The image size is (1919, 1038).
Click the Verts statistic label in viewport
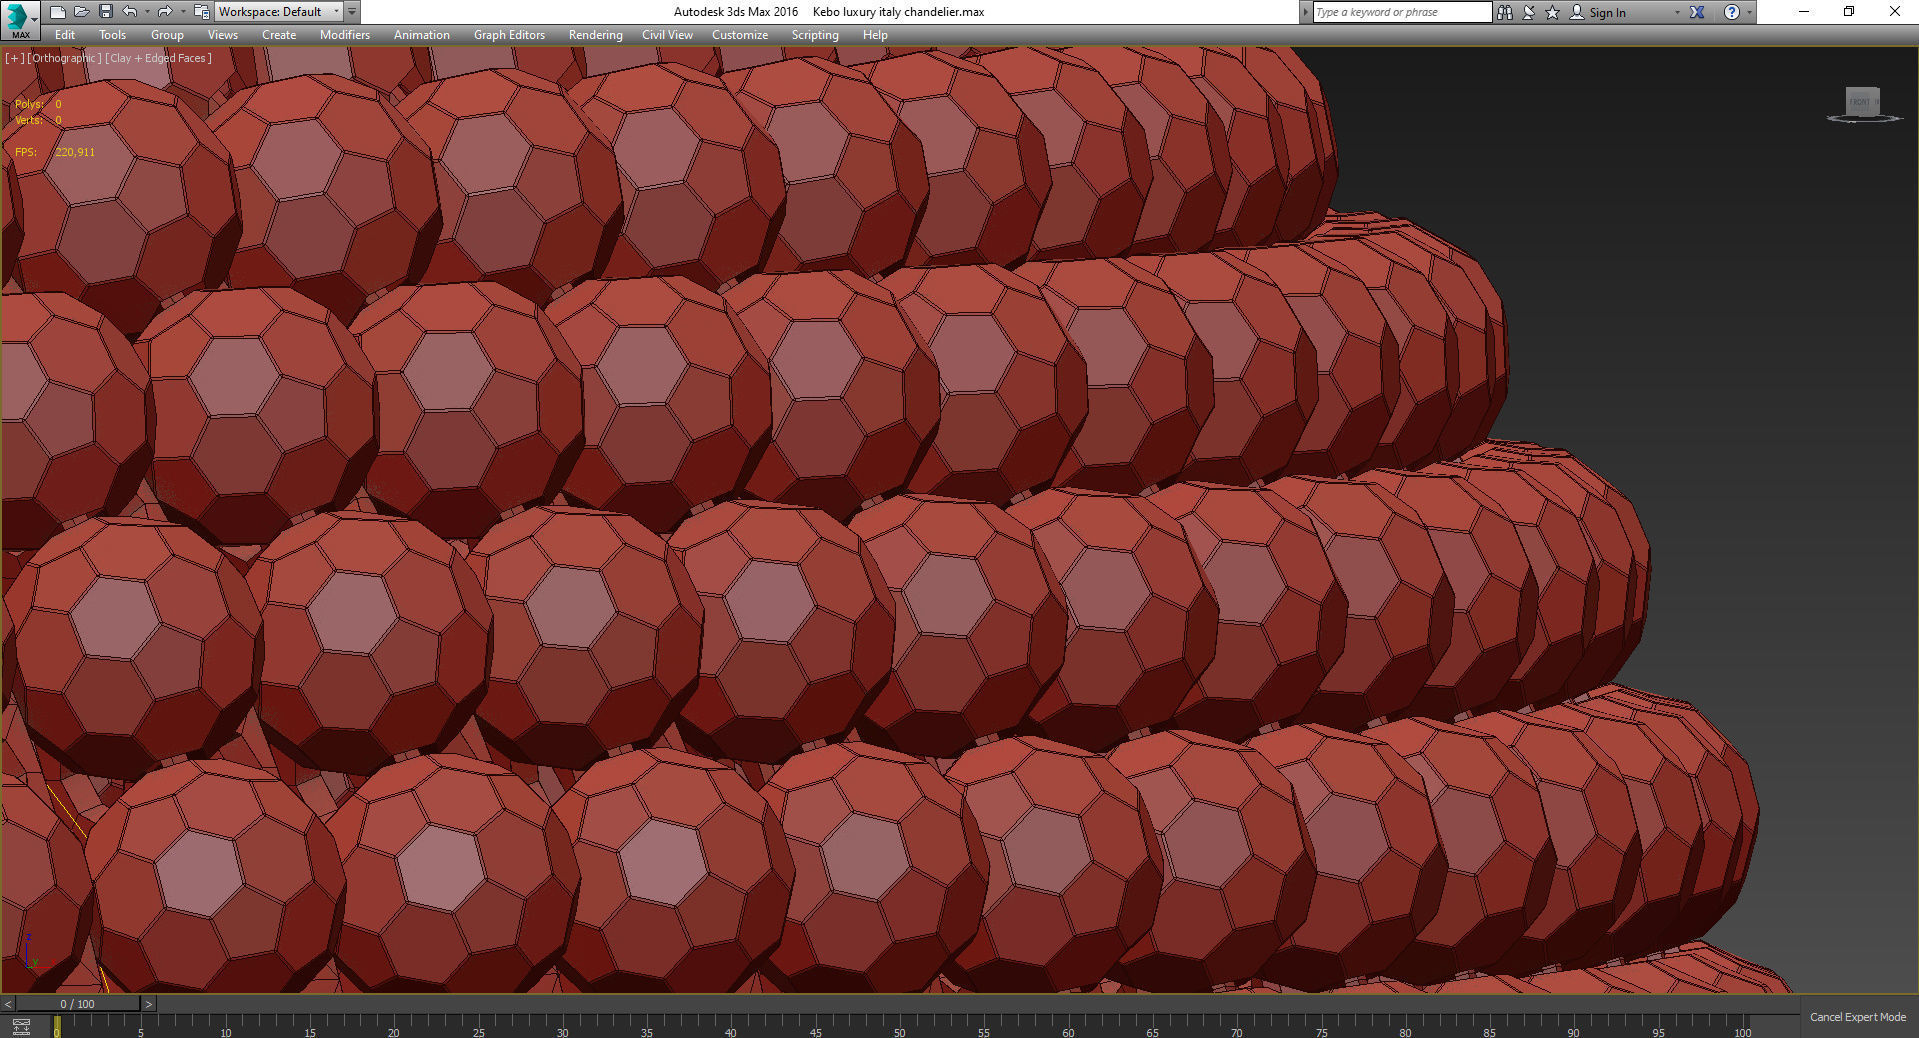(x=29, y=120)
